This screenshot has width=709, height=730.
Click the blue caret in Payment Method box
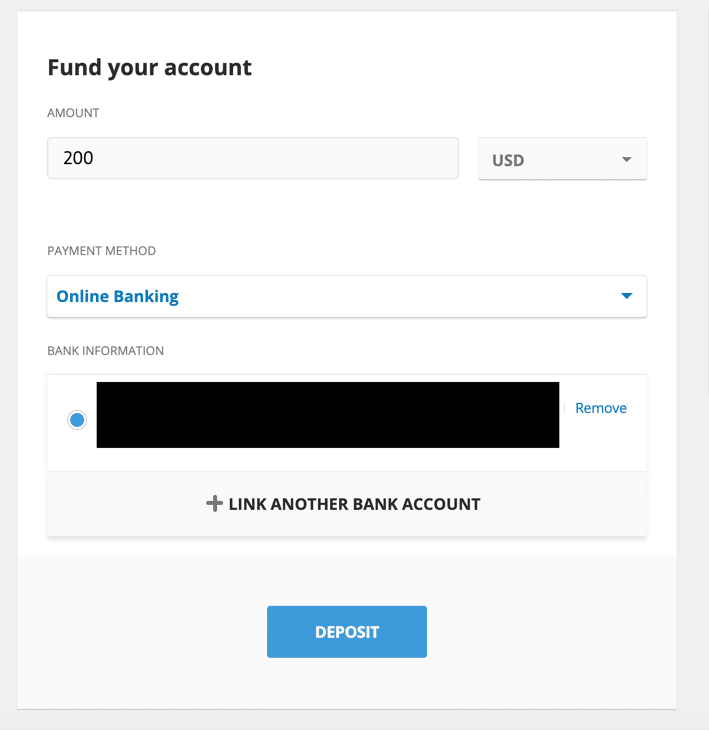pyautogui.click(x=627, y=296)
